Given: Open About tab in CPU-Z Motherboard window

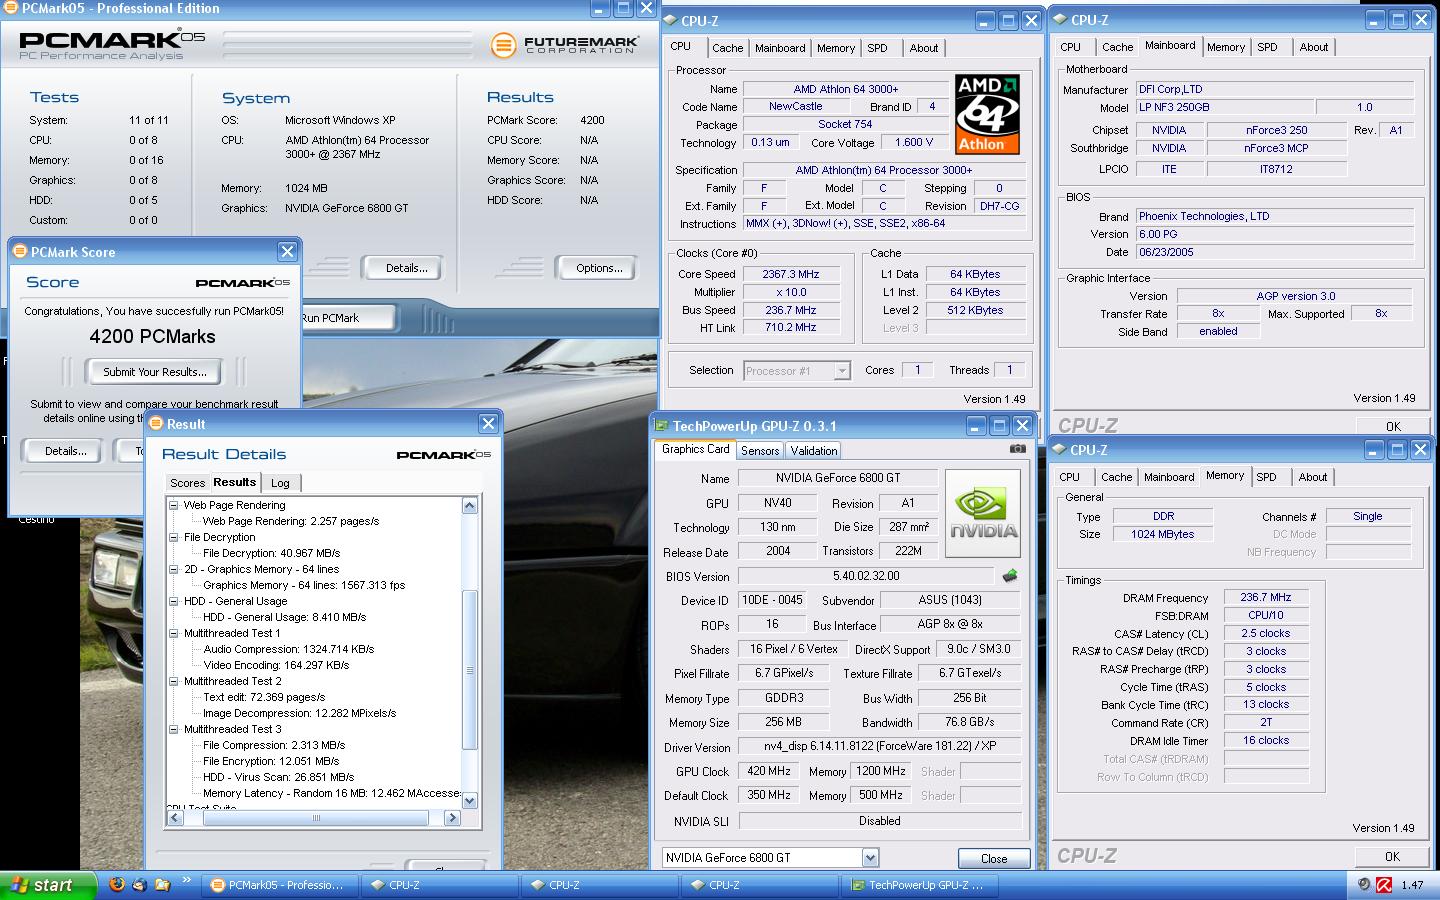Looking at the screenshot, I should (x=1314, y=47).
